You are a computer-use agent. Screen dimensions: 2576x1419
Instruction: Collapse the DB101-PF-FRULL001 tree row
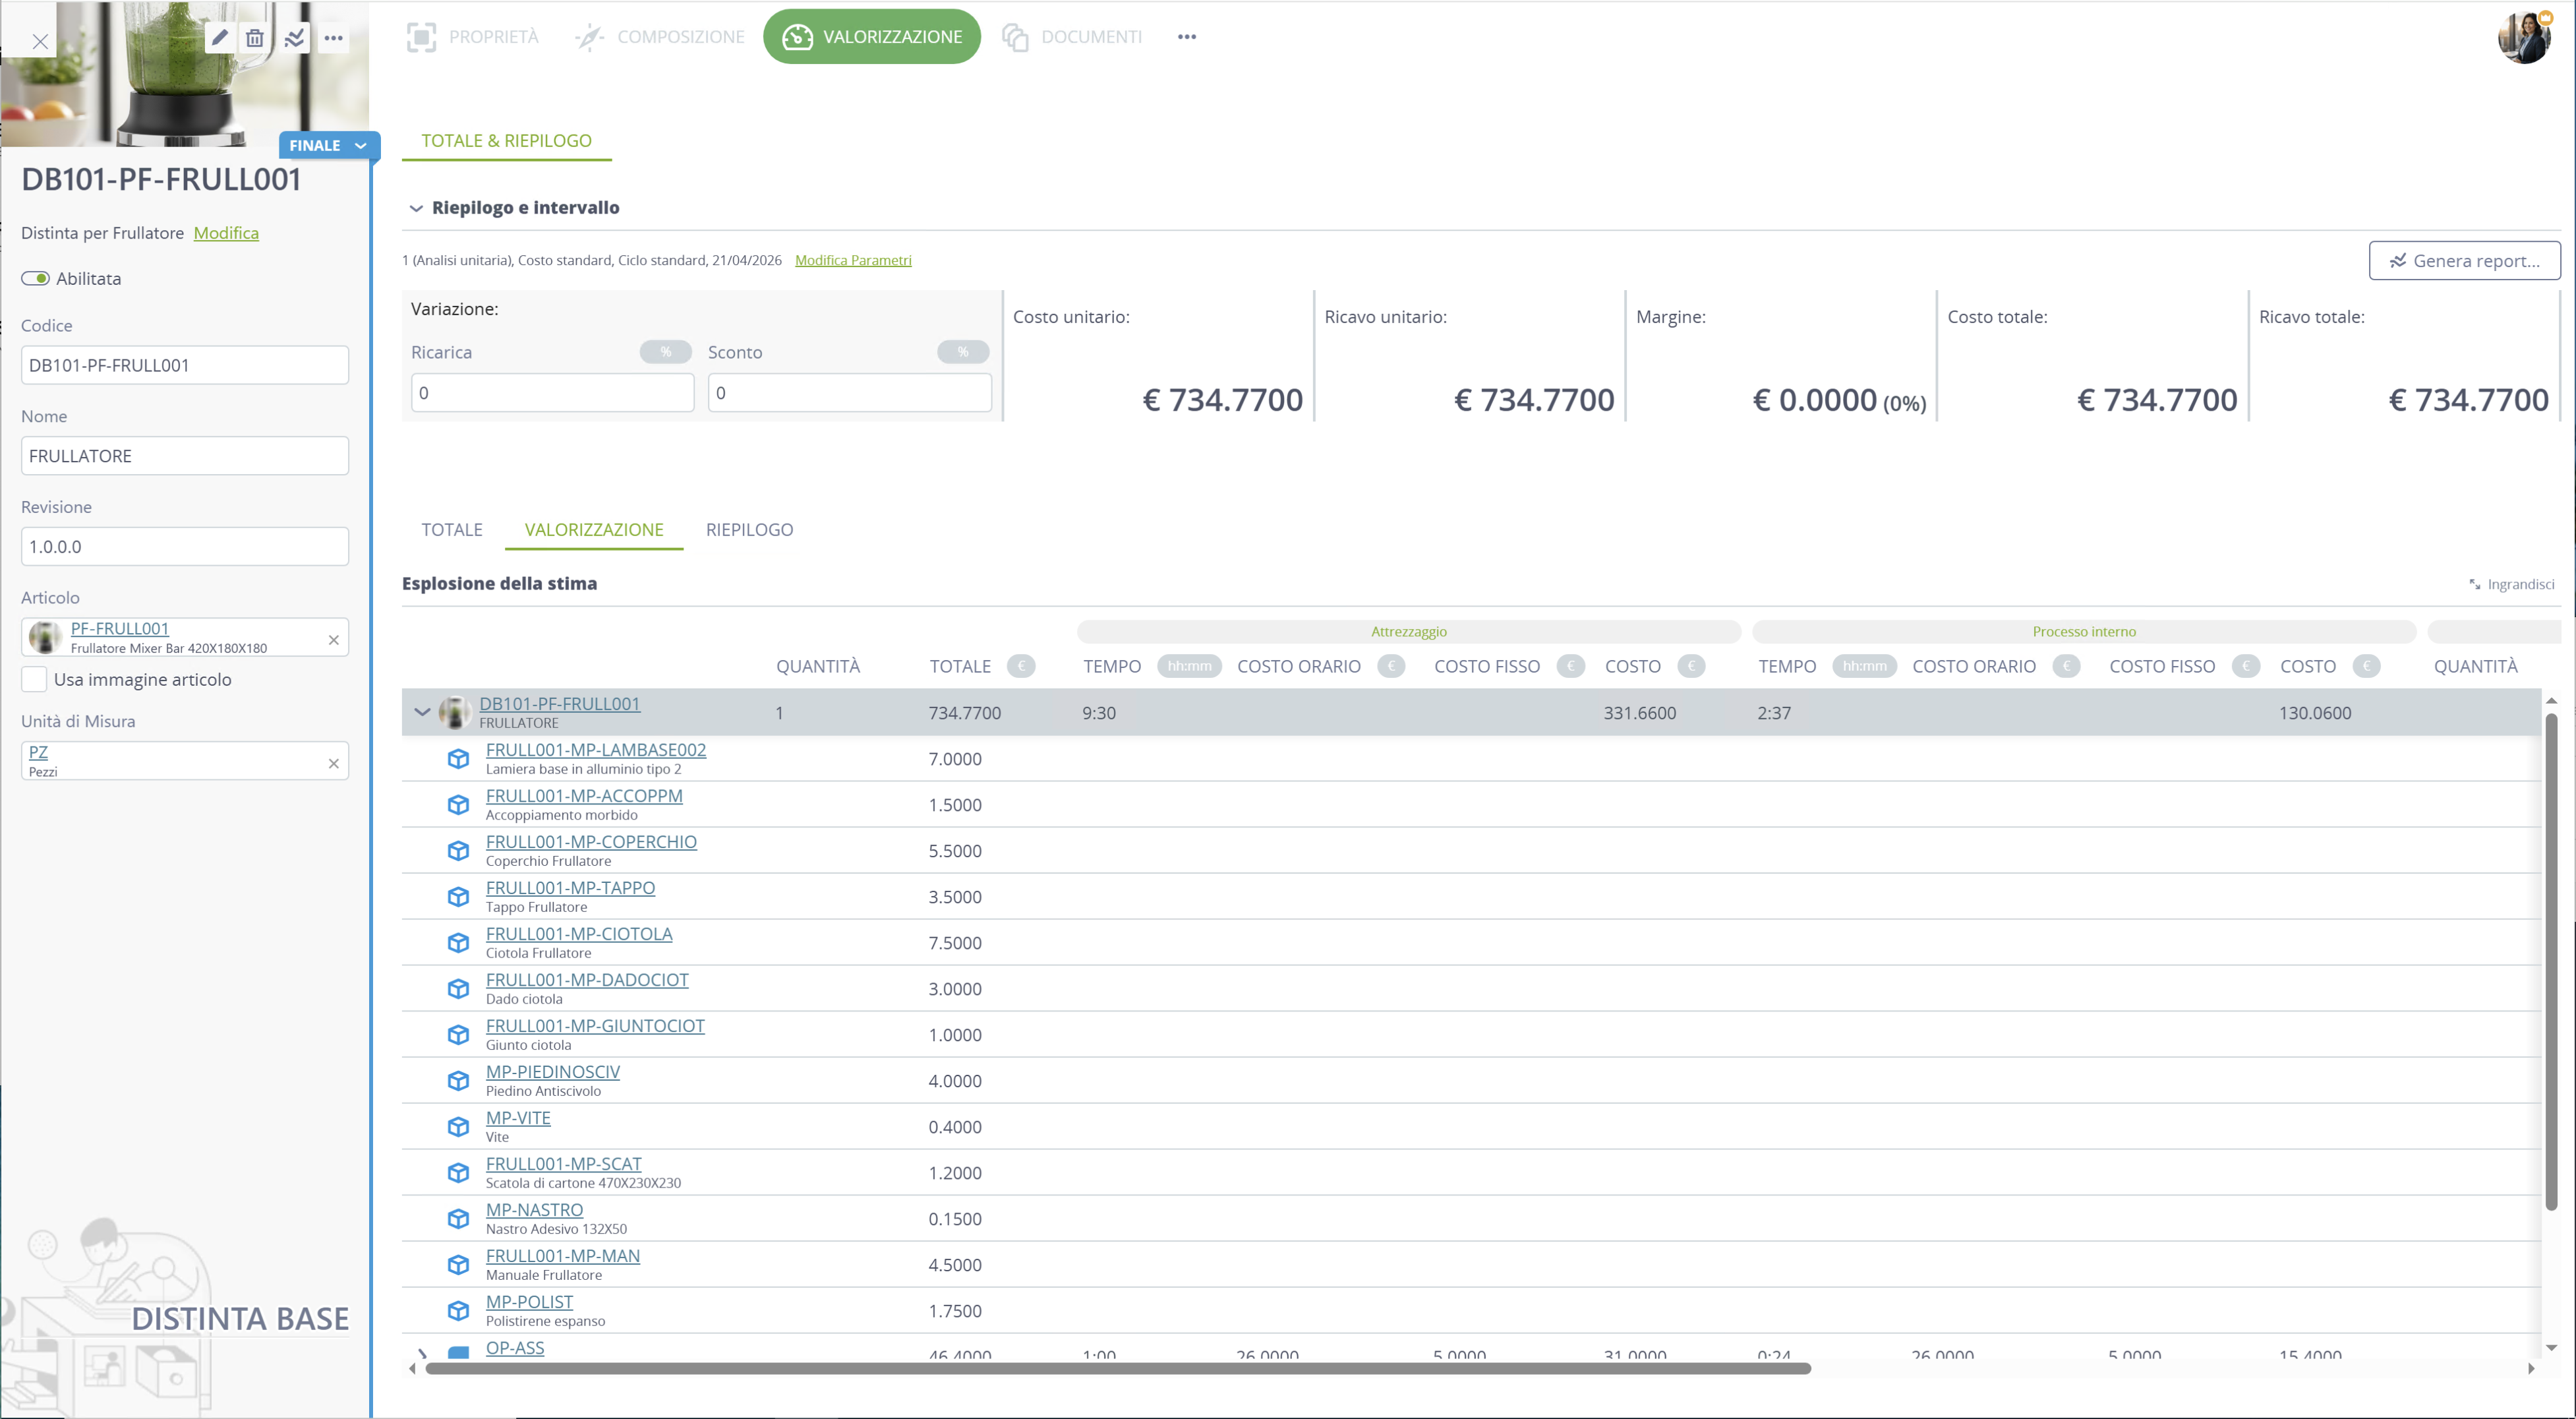click(x=422, y=712)
